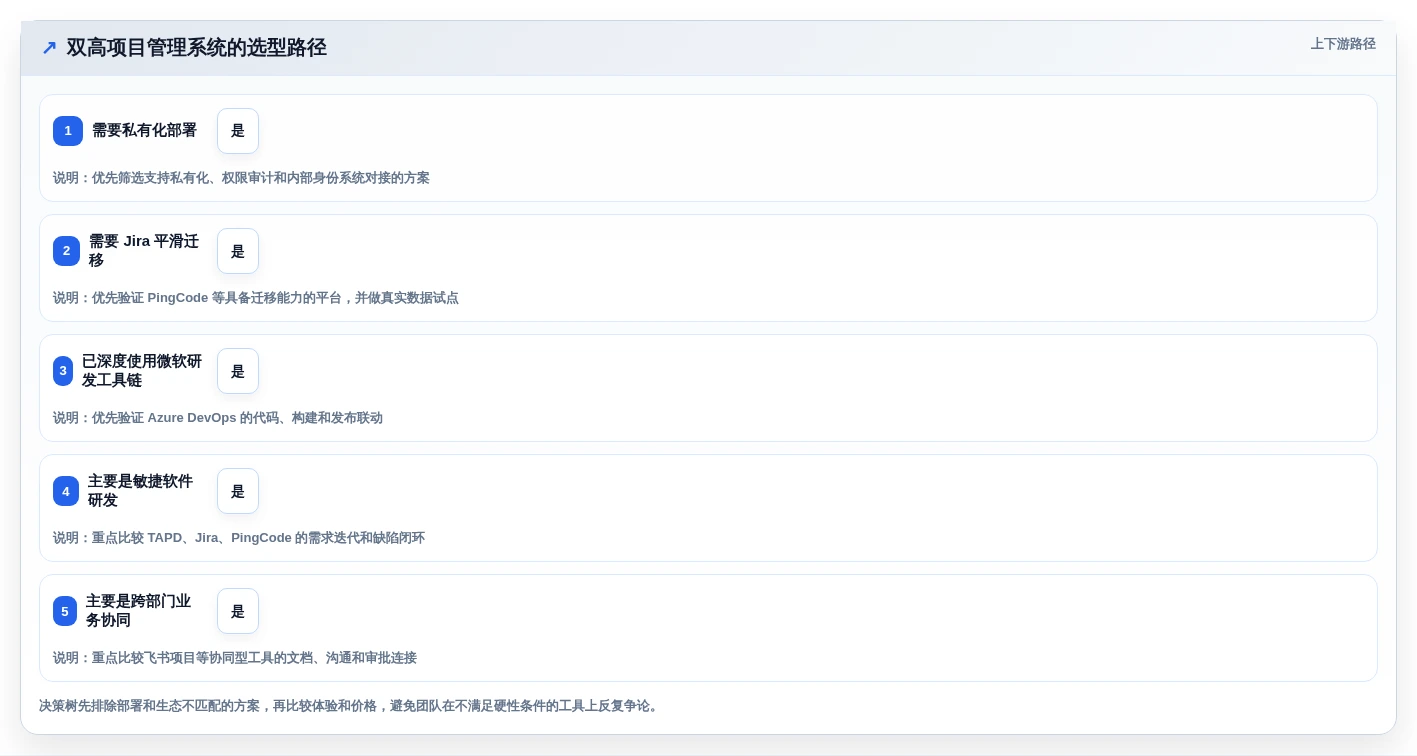Click the footer text starting 决策树先排除
1417x756 pixels.
(350, 706)
